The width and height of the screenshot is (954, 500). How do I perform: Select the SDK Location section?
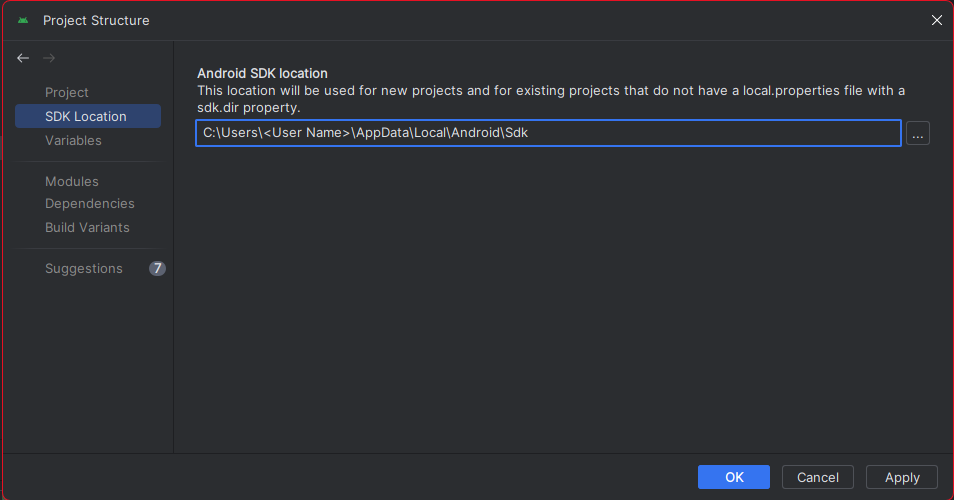click(x=88, y=116)
